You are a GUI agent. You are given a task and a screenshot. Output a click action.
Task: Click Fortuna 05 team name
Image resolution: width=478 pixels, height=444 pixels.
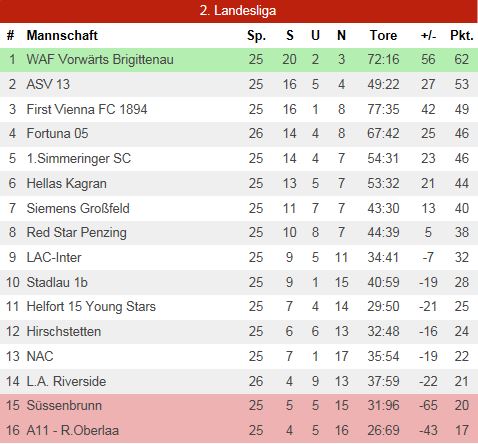[x=57, y=134]
